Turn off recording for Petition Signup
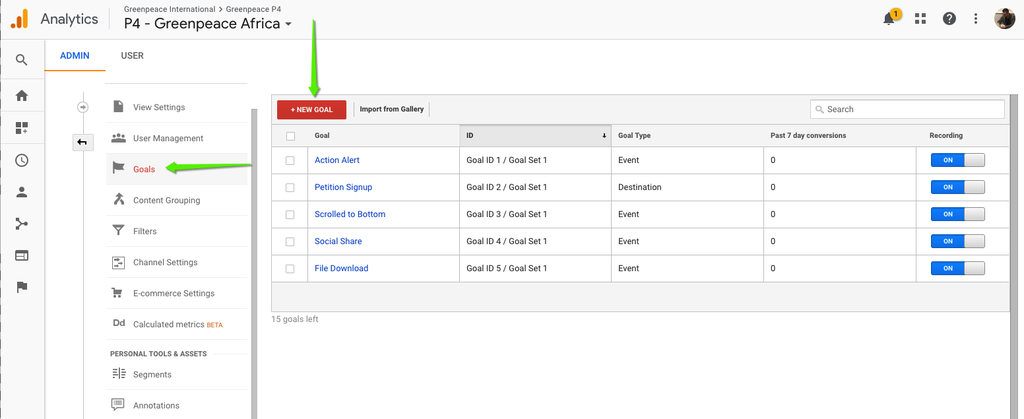 click(957, 187)
